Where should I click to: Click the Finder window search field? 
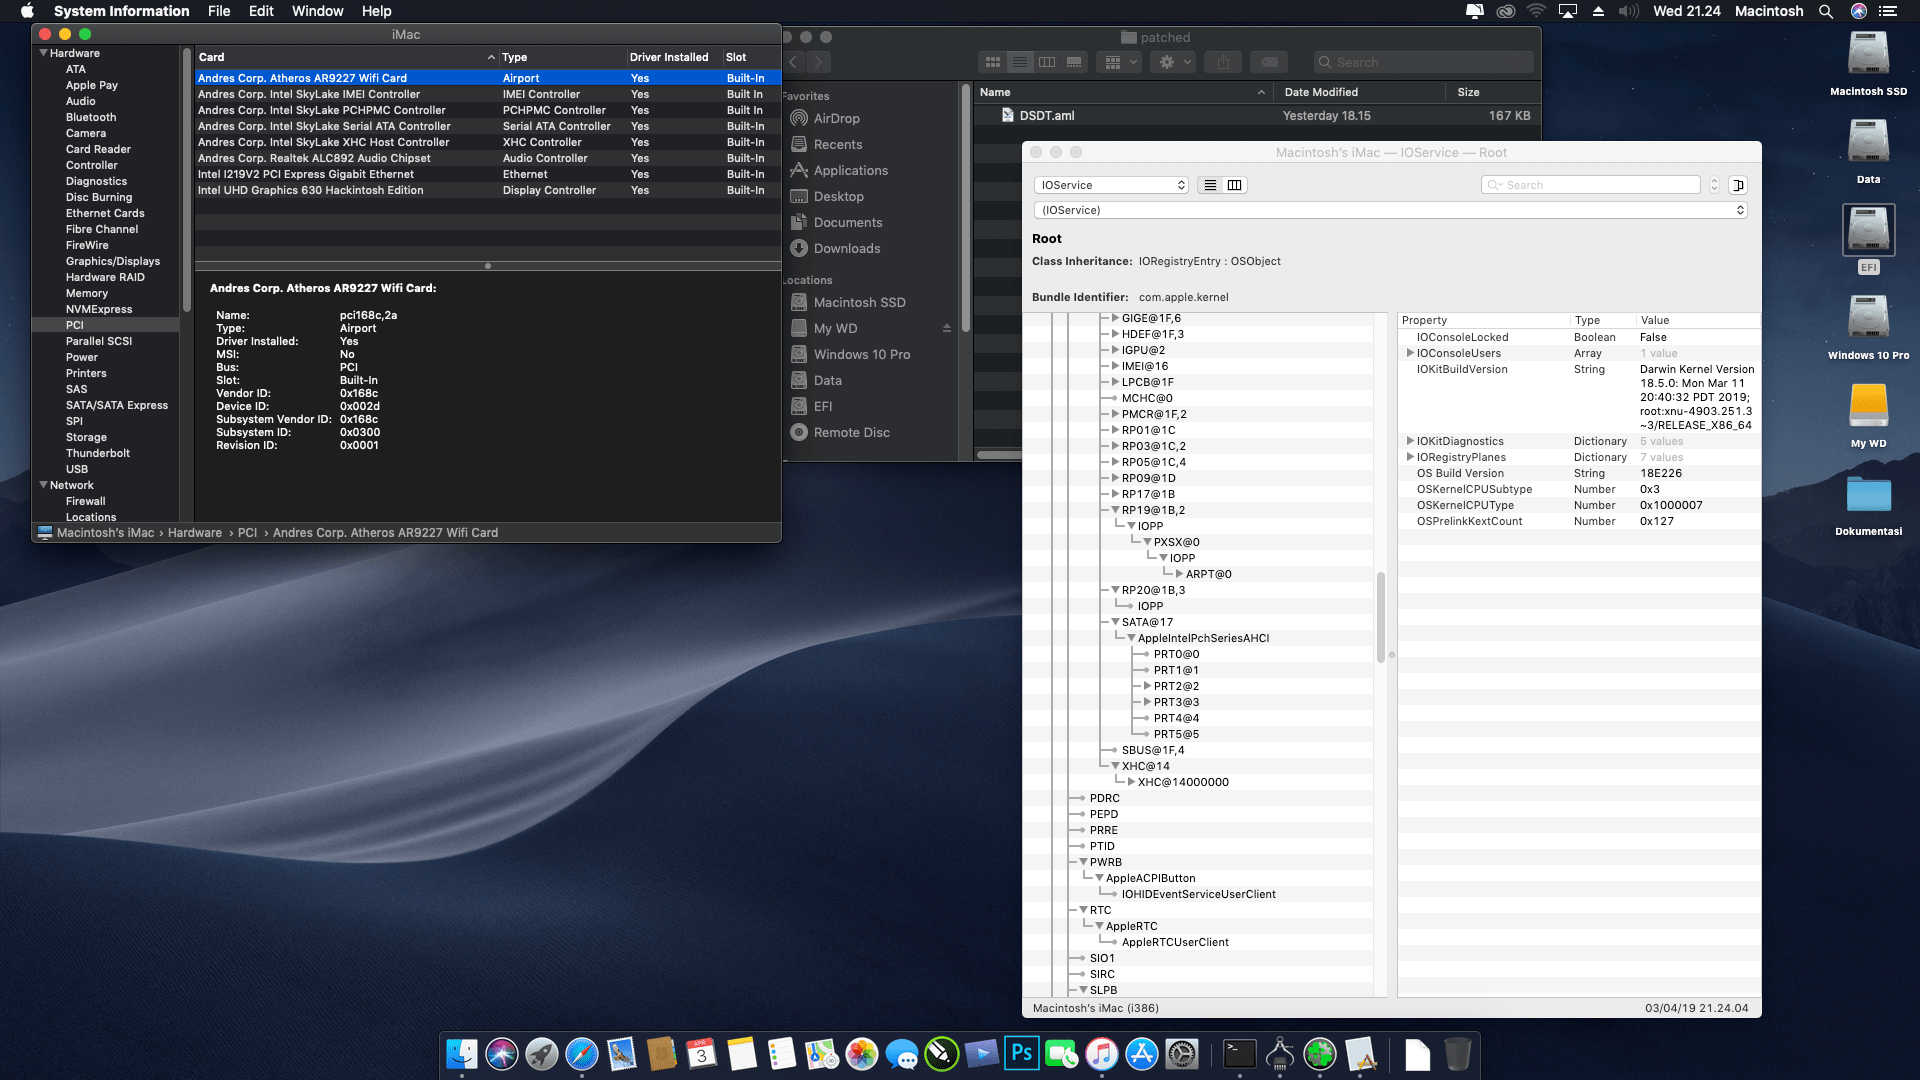(x=1423, y=62)
